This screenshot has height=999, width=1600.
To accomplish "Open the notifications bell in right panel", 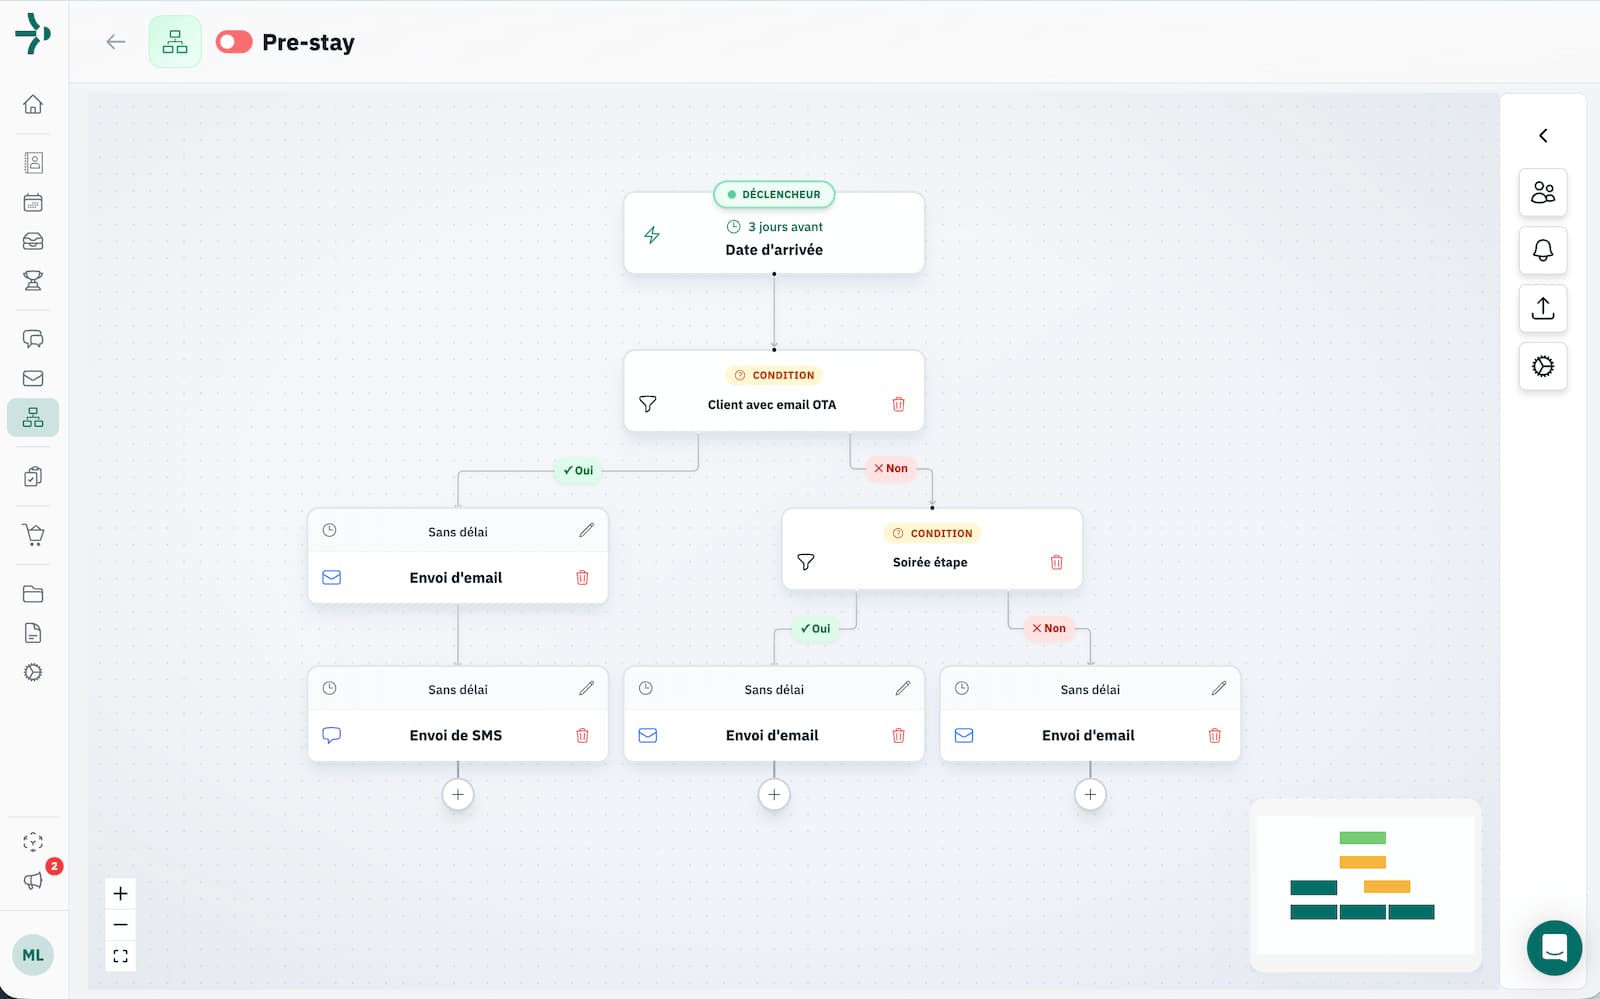I will (x=1543, y=250).
